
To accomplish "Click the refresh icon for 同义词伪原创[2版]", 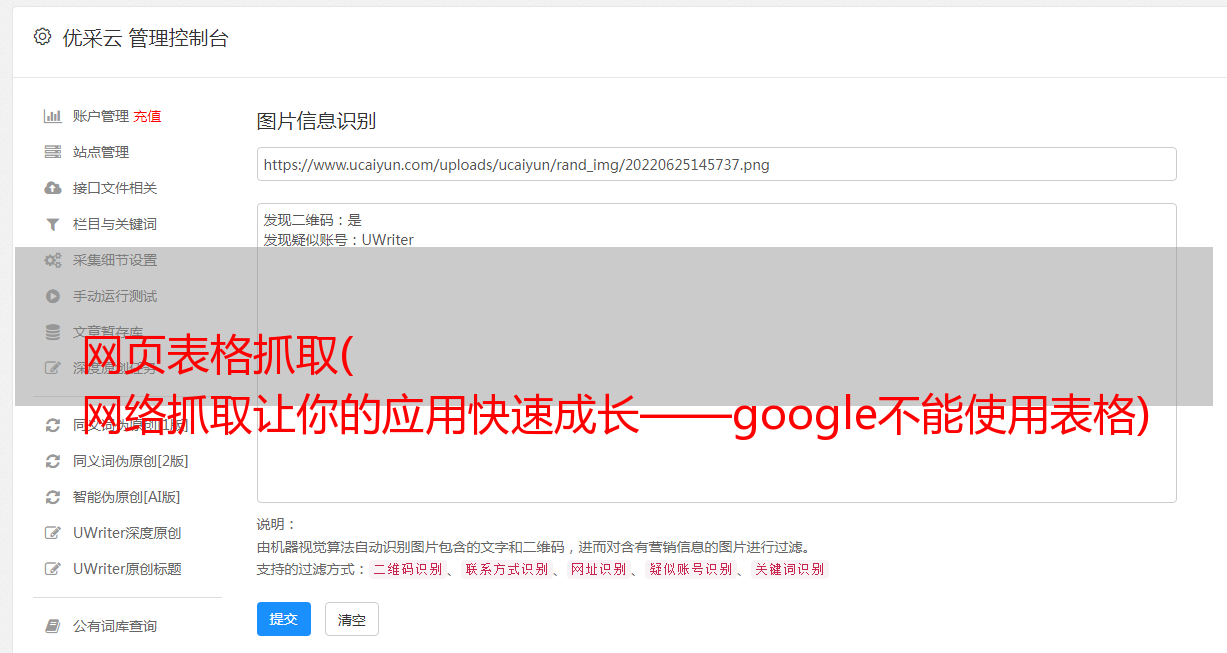I will click(x=53, y=461).
